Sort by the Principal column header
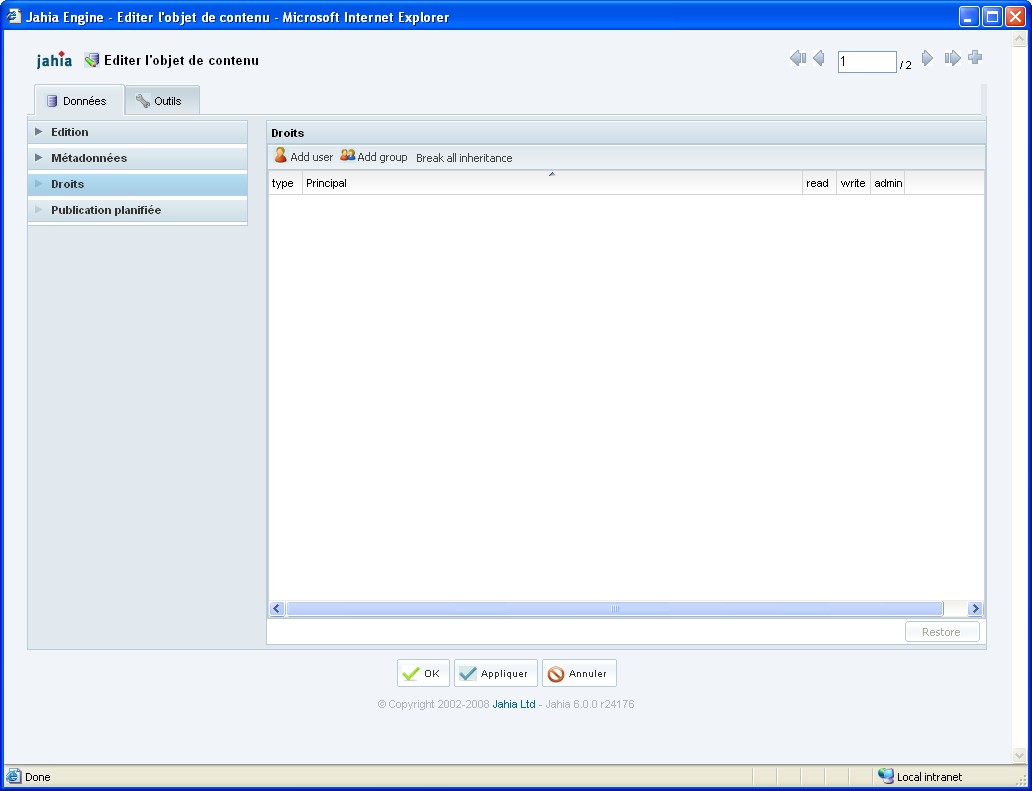The height and width of the screenshot is (791, 1032). click(552, 183)
